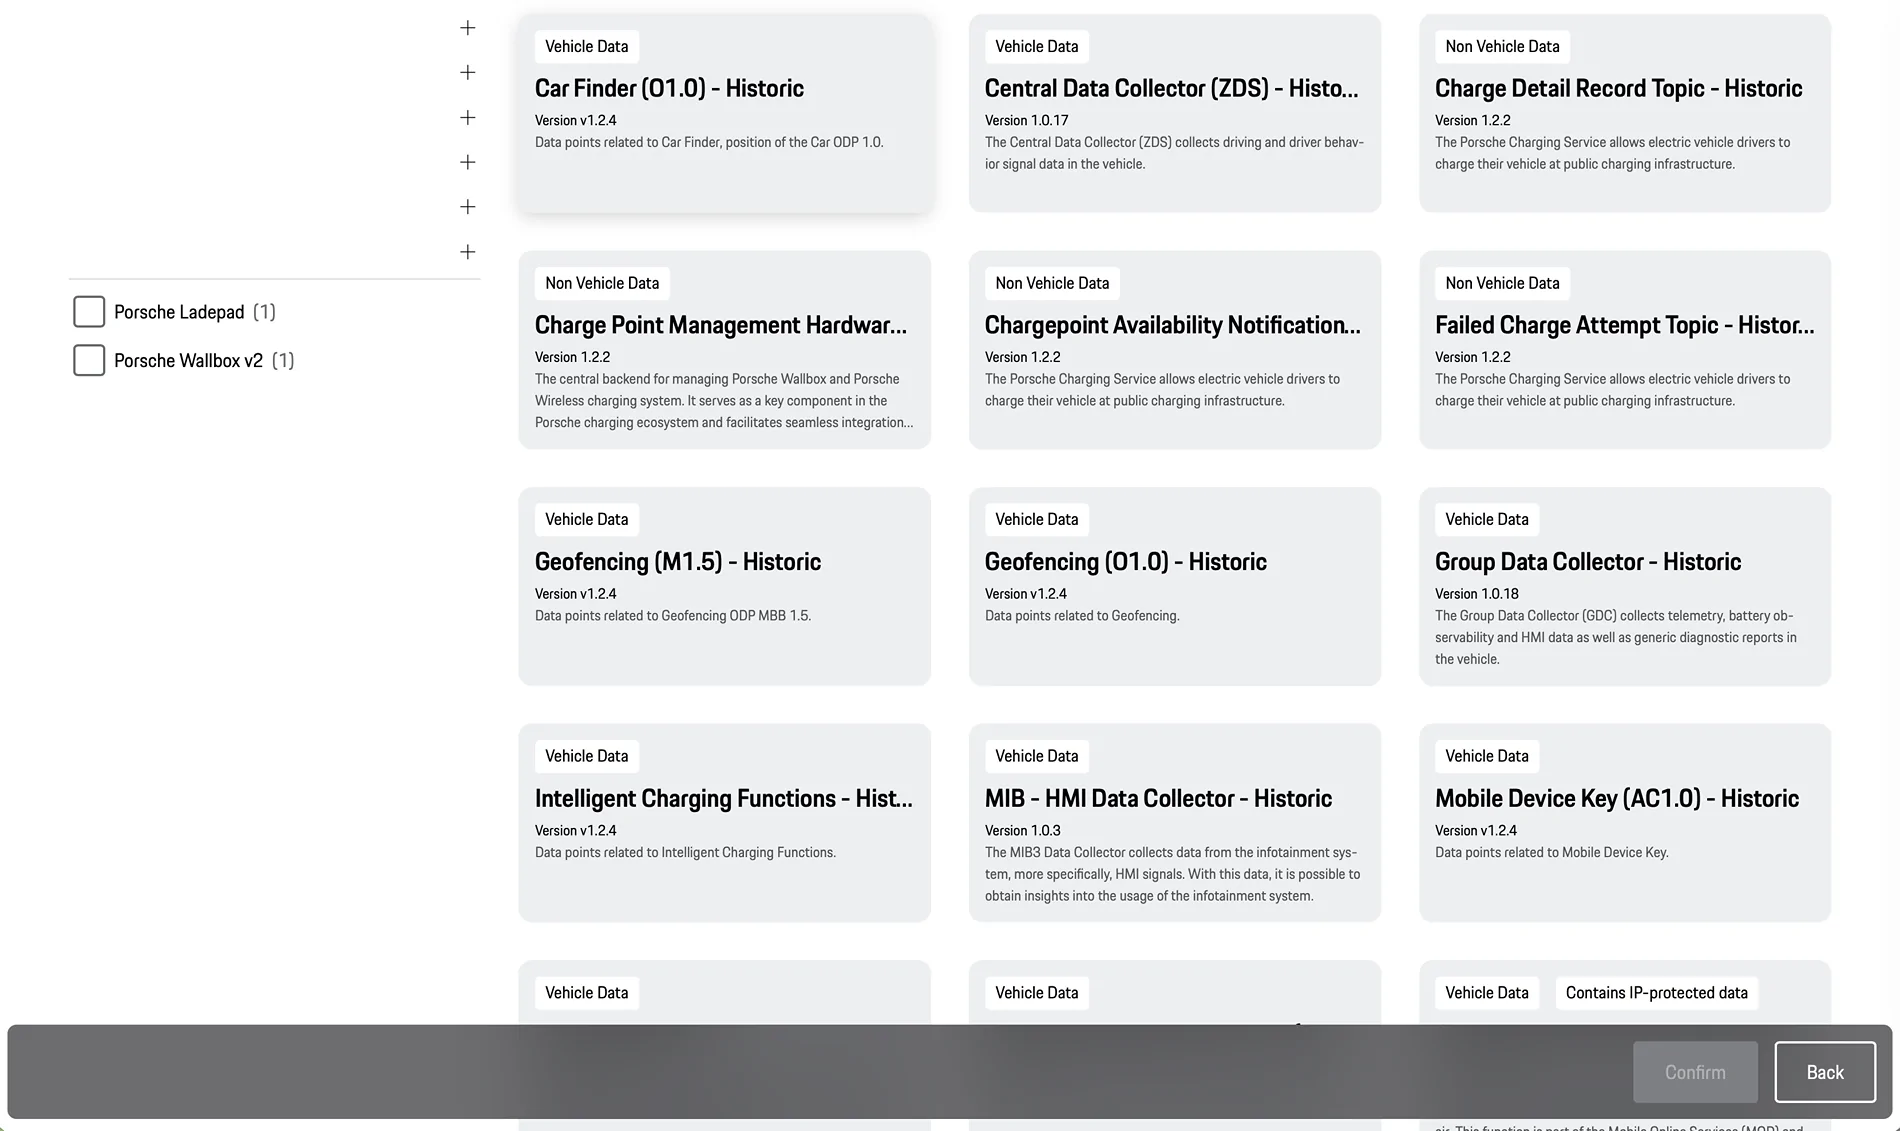Screen dimensions: 1900x1131
Task: Click description 'Data points related to Geofencing ODP MBB 1.5.'
Action: 673,616
